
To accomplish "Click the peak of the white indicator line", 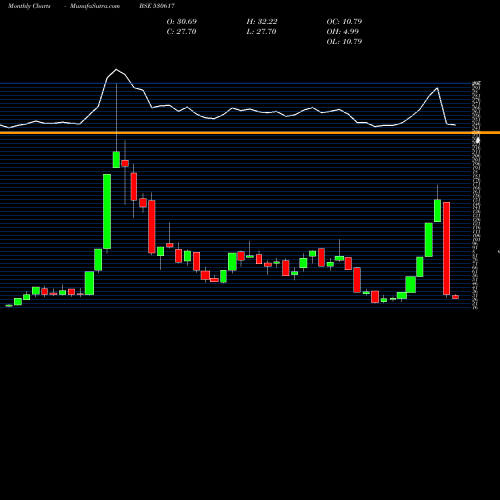I will (116, 69).
